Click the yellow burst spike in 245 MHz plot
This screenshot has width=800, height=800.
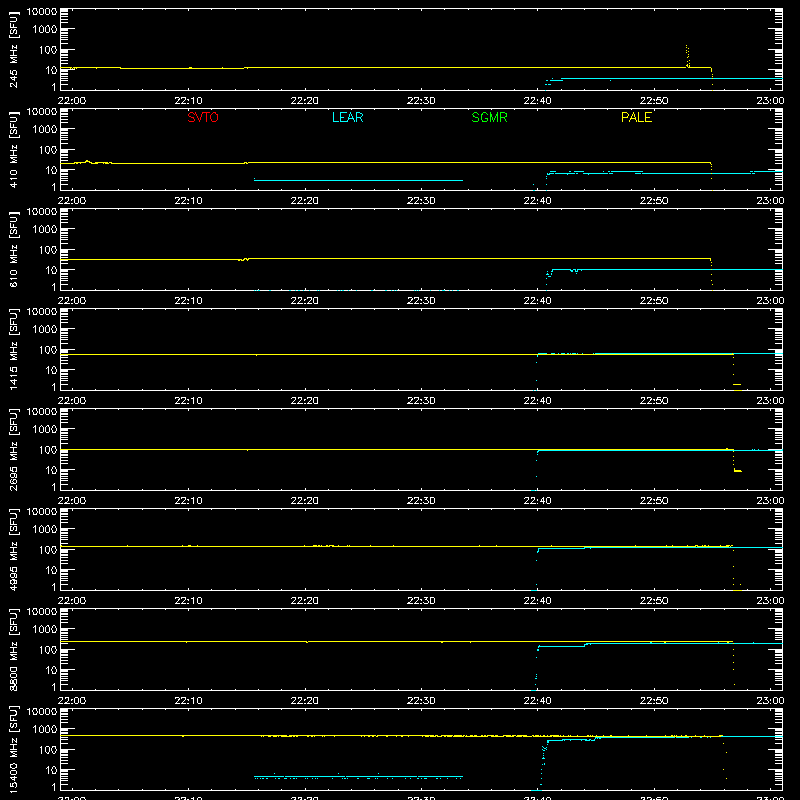point(687,56)
